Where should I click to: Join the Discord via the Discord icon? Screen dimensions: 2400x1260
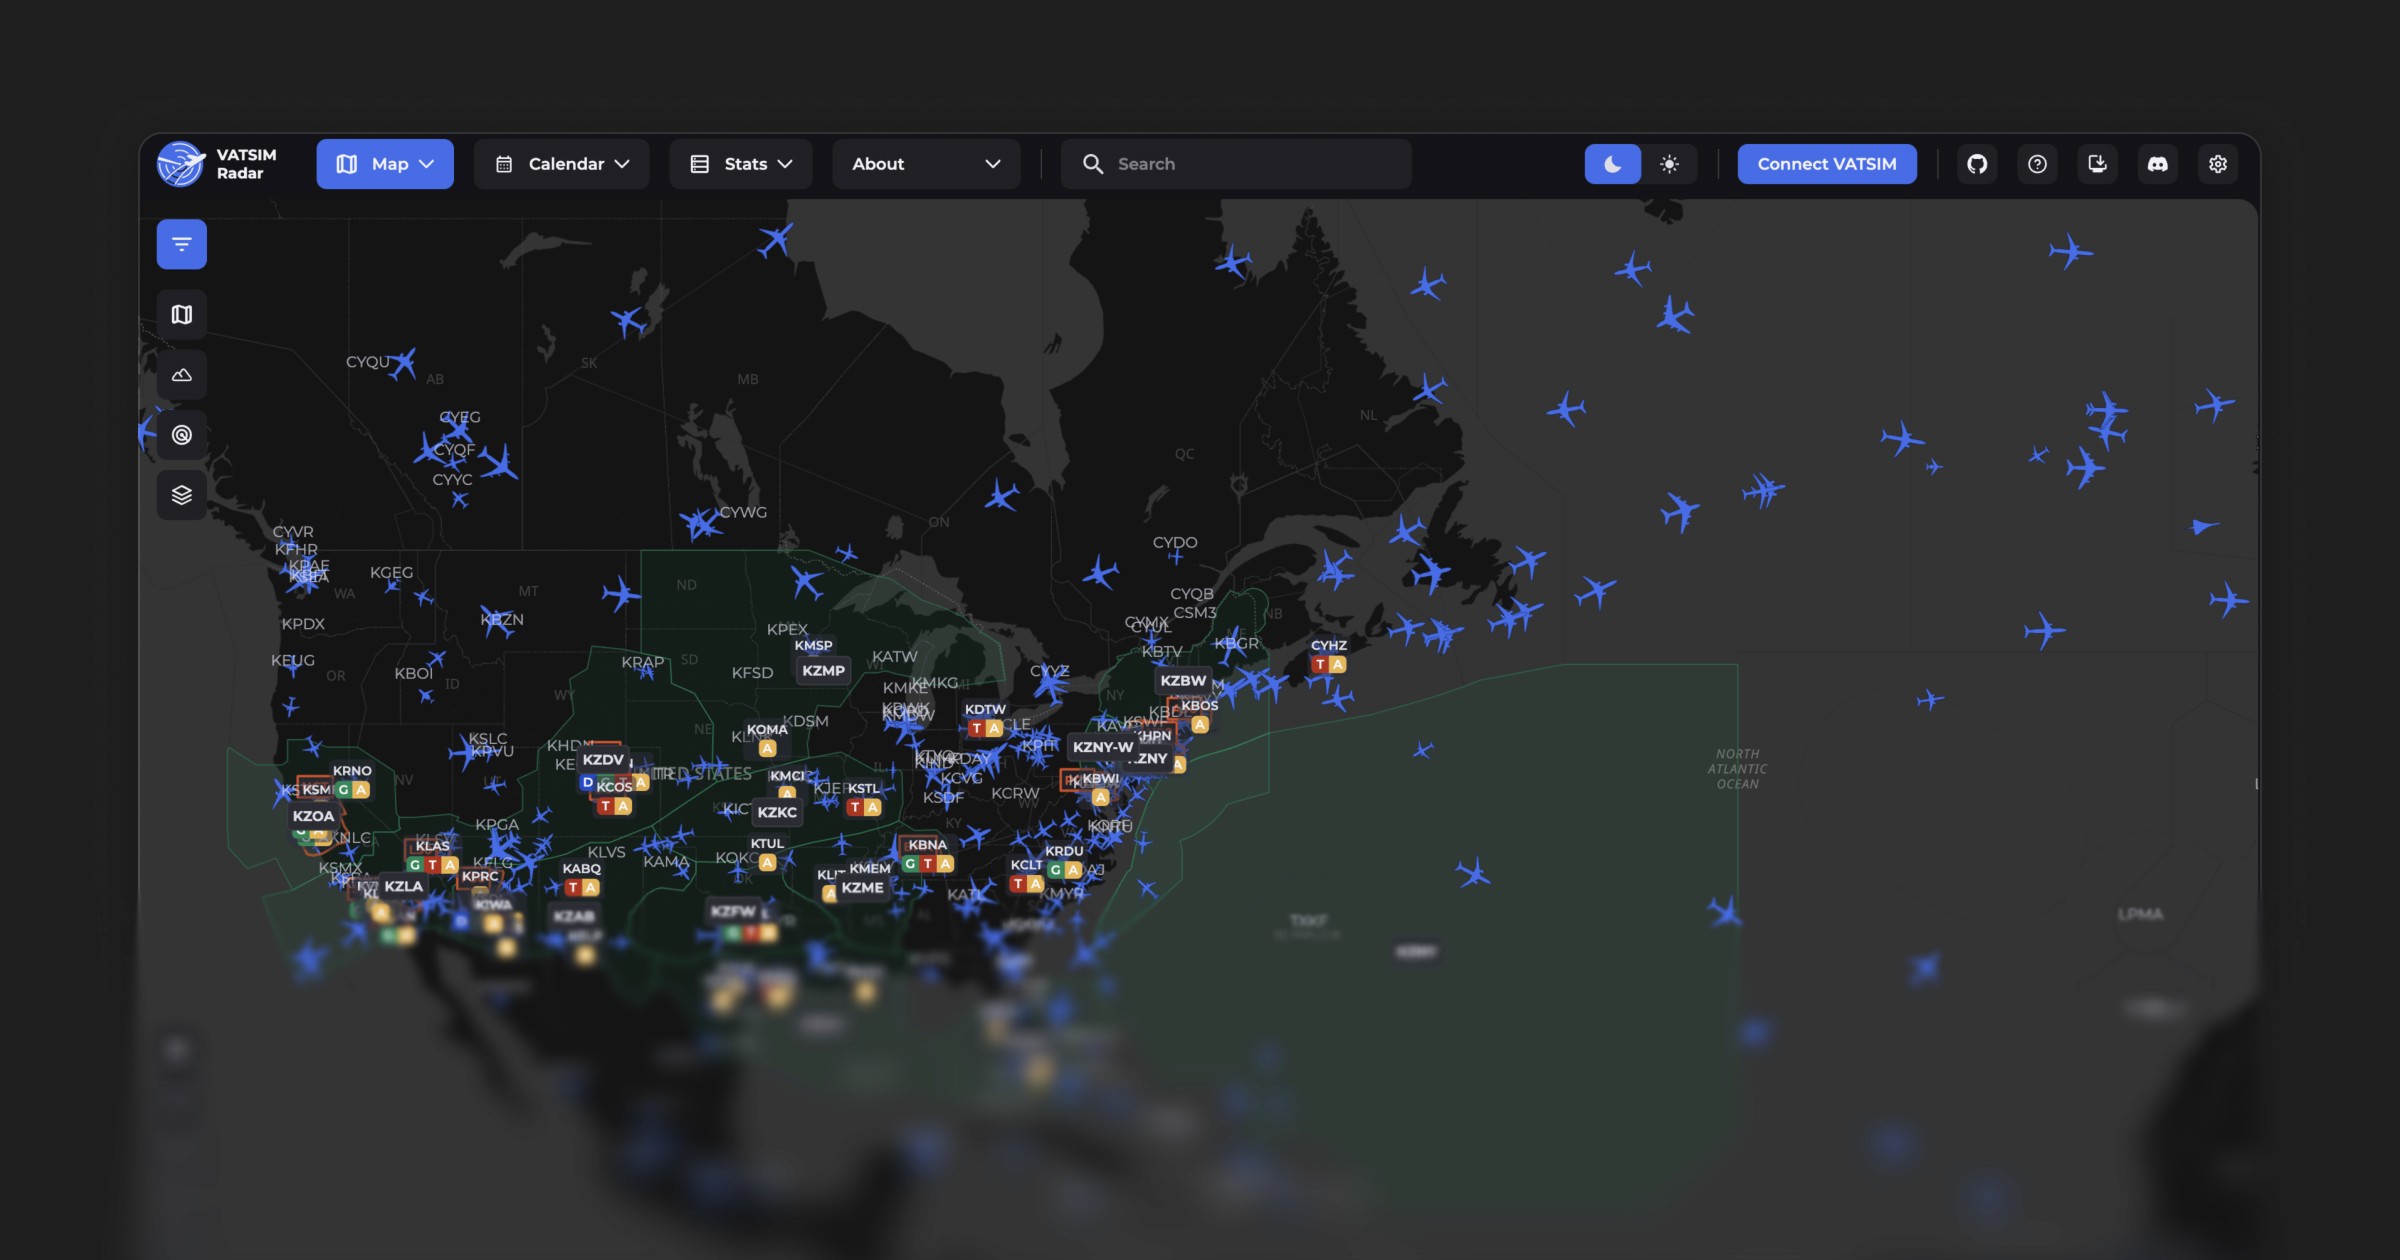pos(2158,163)
